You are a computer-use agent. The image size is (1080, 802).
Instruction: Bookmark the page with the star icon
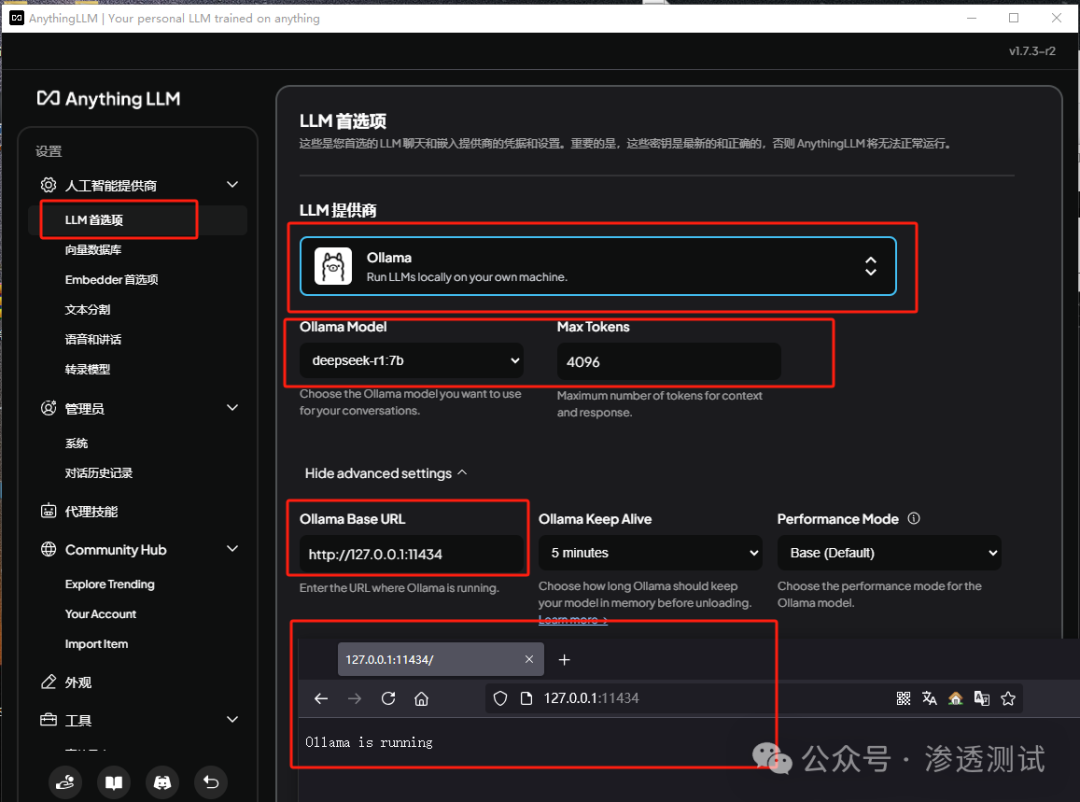1008,699
